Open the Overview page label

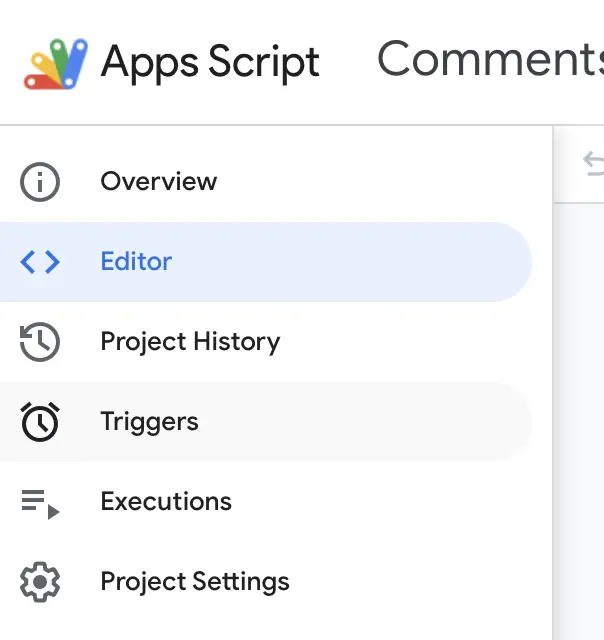point(158,182)
